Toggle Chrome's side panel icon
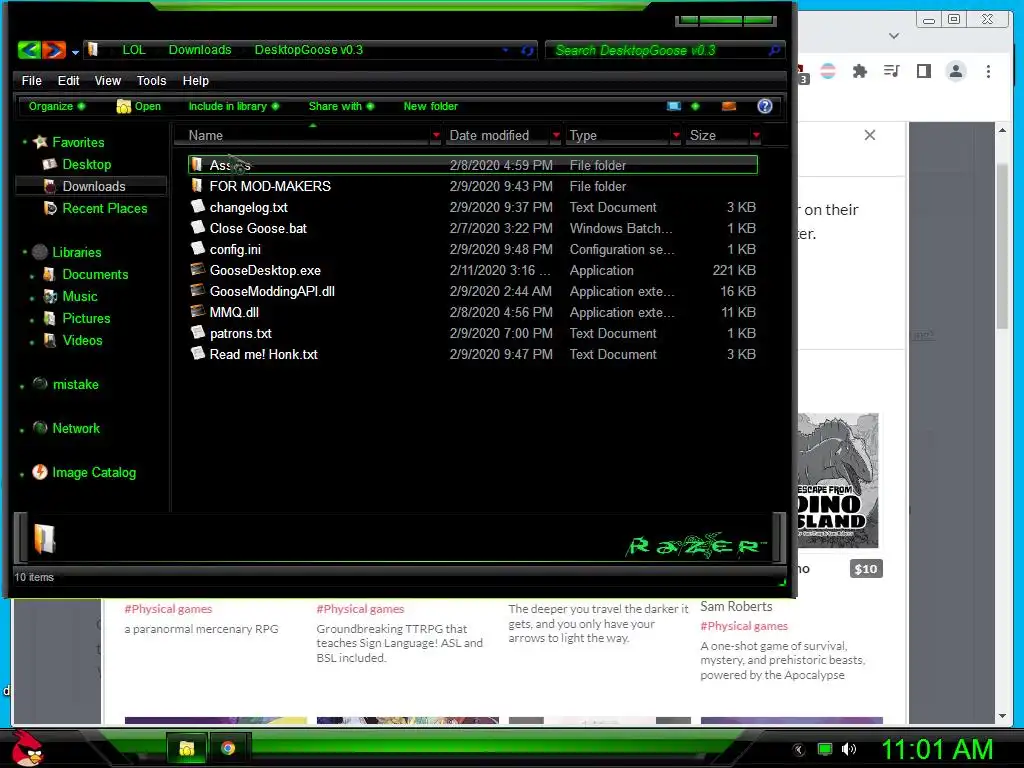This screenshot has height=768, width=1024. tap(923, 71)
